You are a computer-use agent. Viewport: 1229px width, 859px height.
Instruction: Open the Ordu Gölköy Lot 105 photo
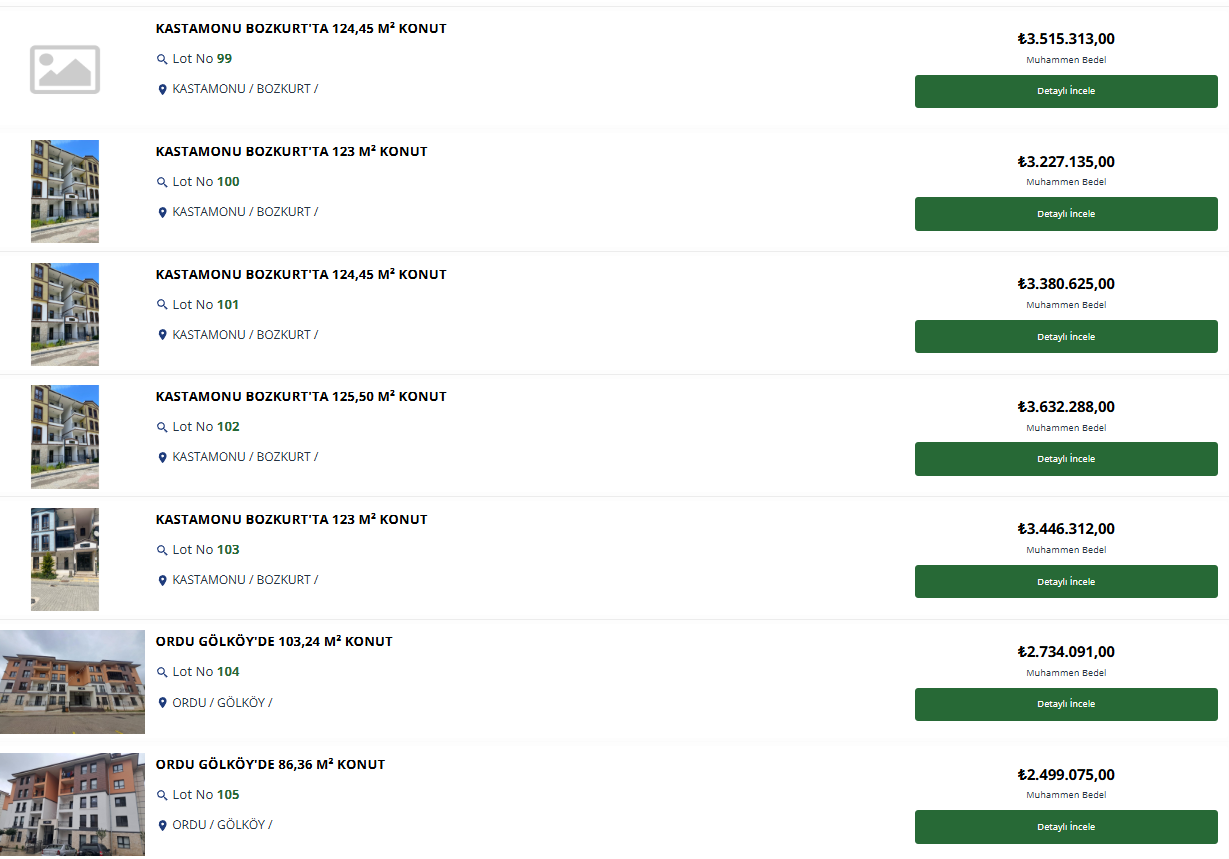(x=72, y=804)
